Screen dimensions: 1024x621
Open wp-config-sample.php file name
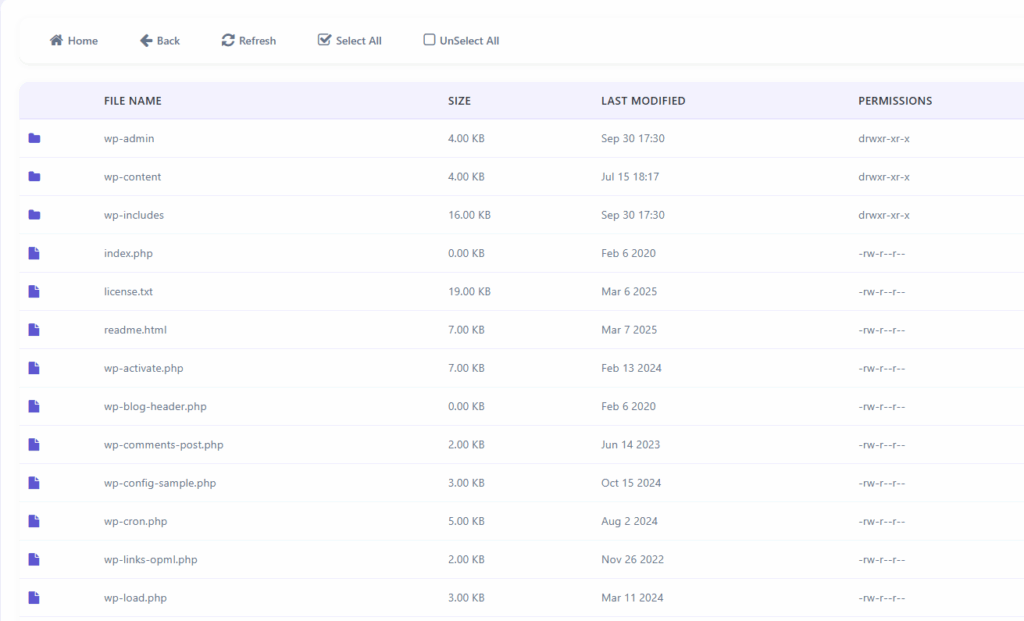tap(160, 483)
